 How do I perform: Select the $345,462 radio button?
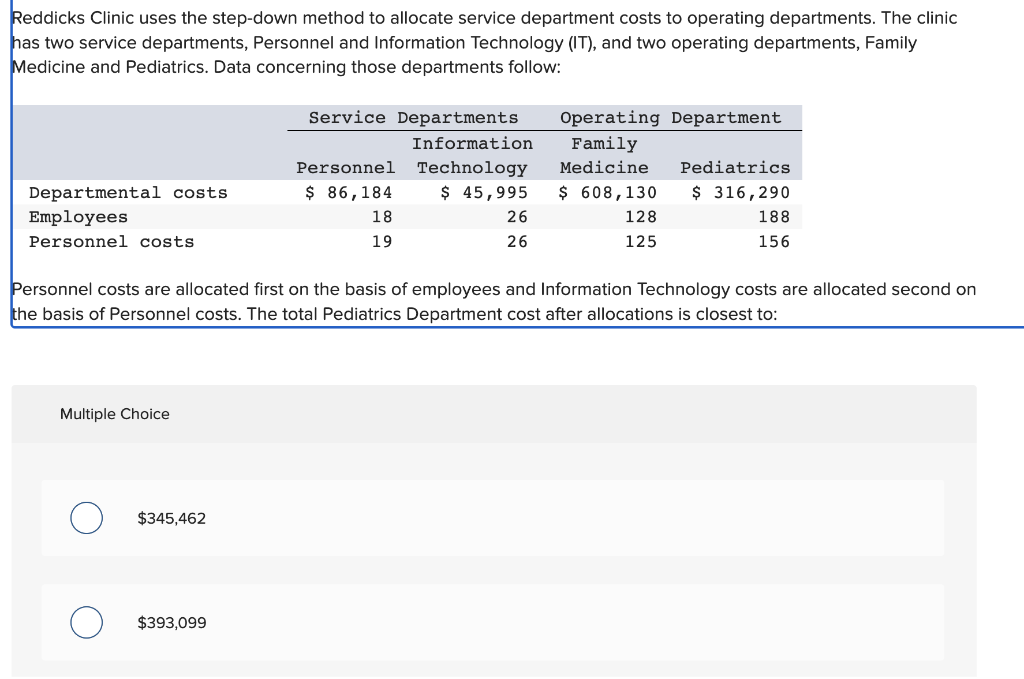[x=86, y=518]
